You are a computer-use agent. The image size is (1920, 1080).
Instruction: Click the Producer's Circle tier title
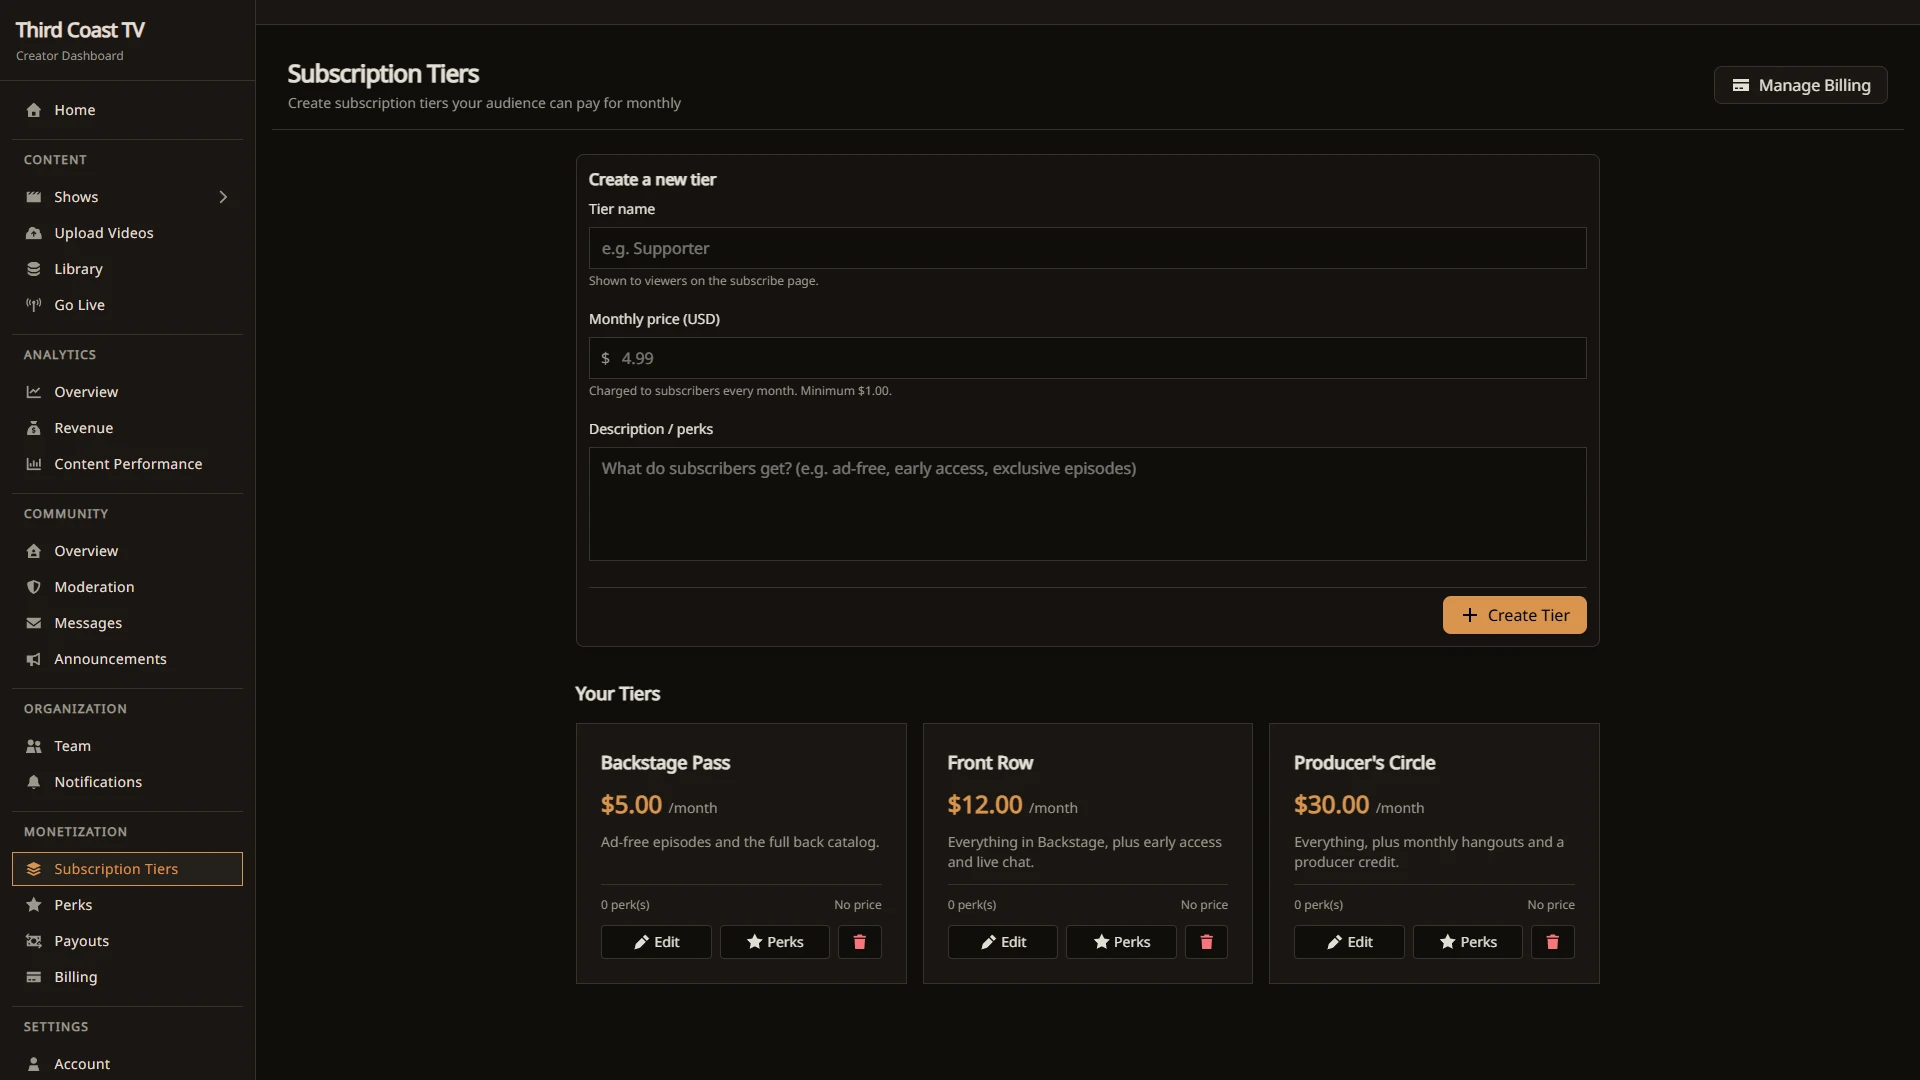[1364, 763]
